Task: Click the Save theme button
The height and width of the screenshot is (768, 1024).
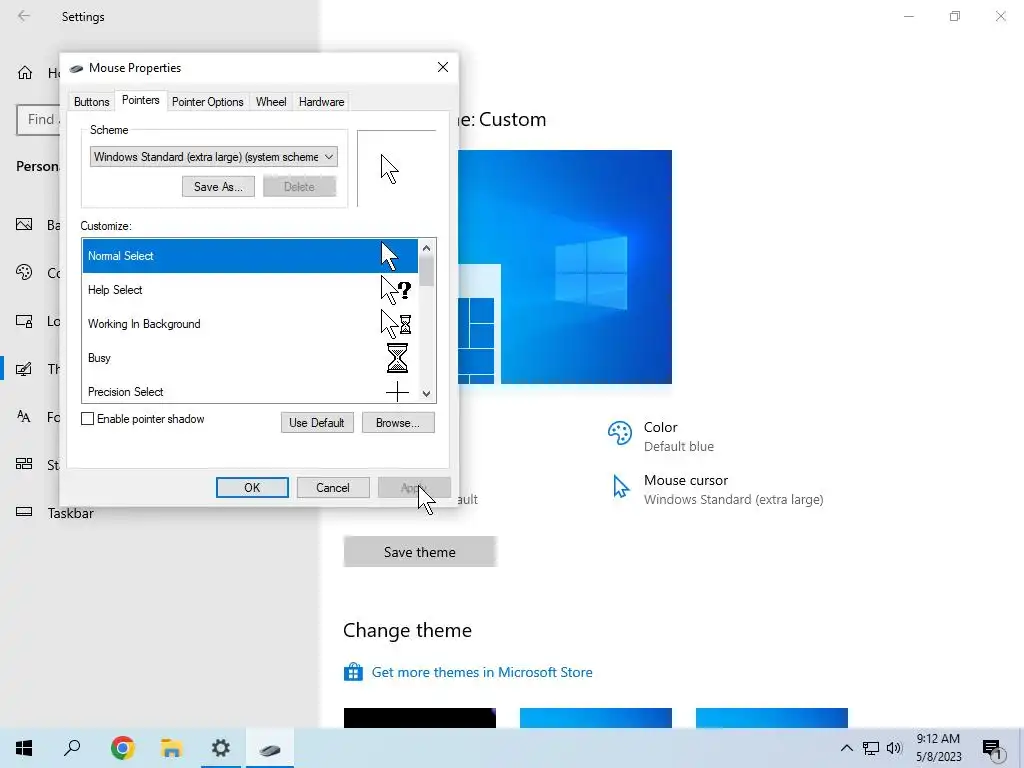Action: tap(420, 552)
